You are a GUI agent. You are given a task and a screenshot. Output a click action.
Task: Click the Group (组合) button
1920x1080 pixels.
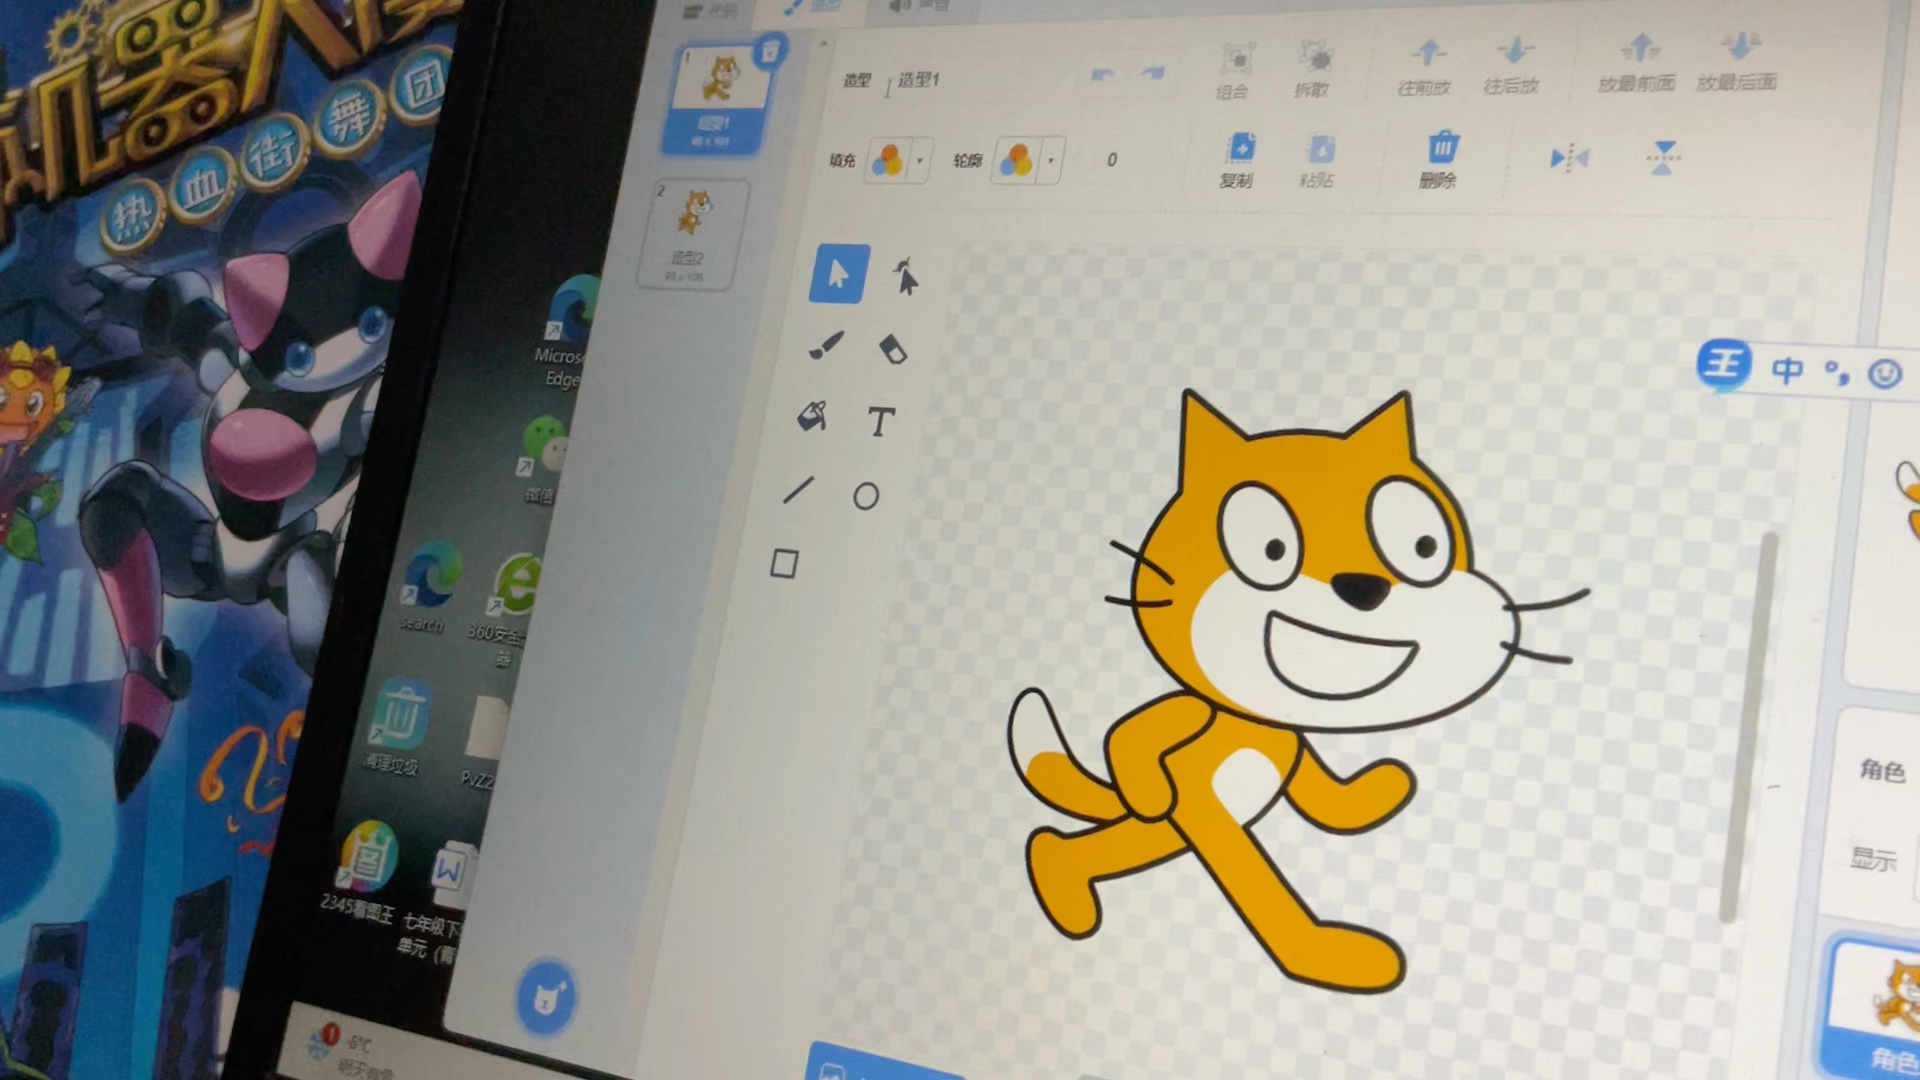click(x=1235, y=70)
